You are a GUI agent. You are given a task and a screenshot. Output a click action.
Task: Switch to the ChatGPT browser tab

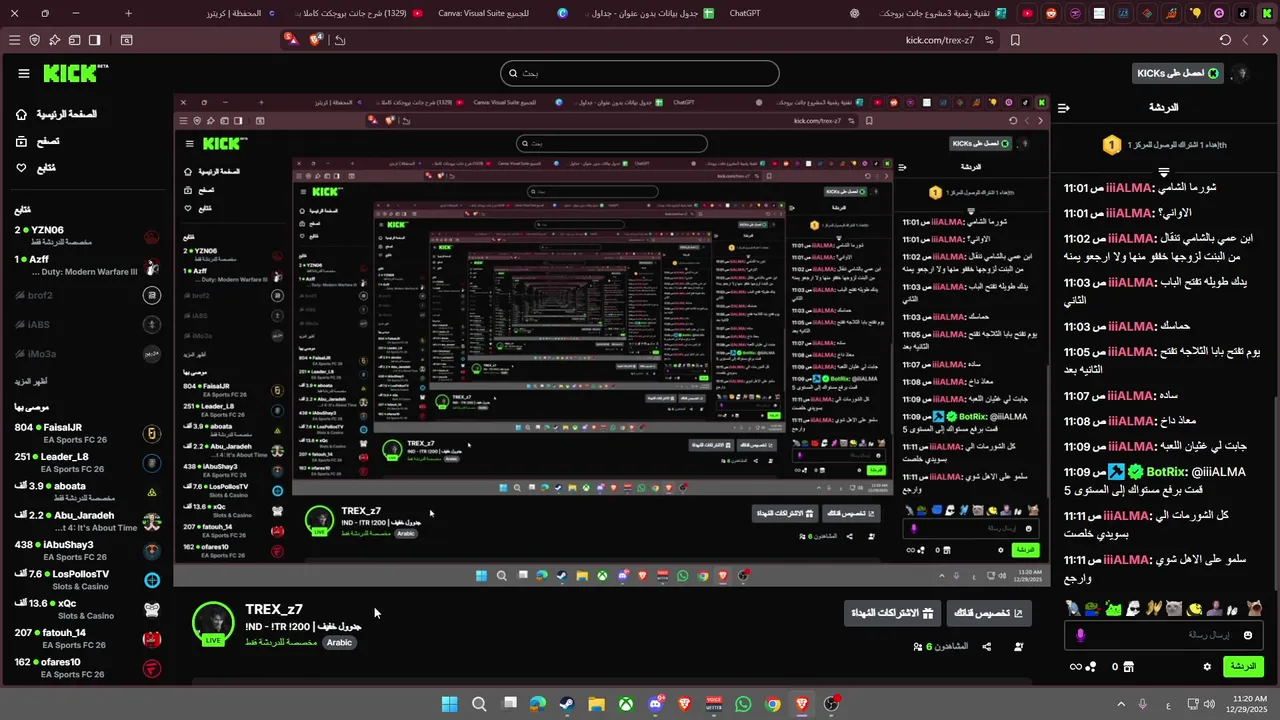(x=745, y=13)
